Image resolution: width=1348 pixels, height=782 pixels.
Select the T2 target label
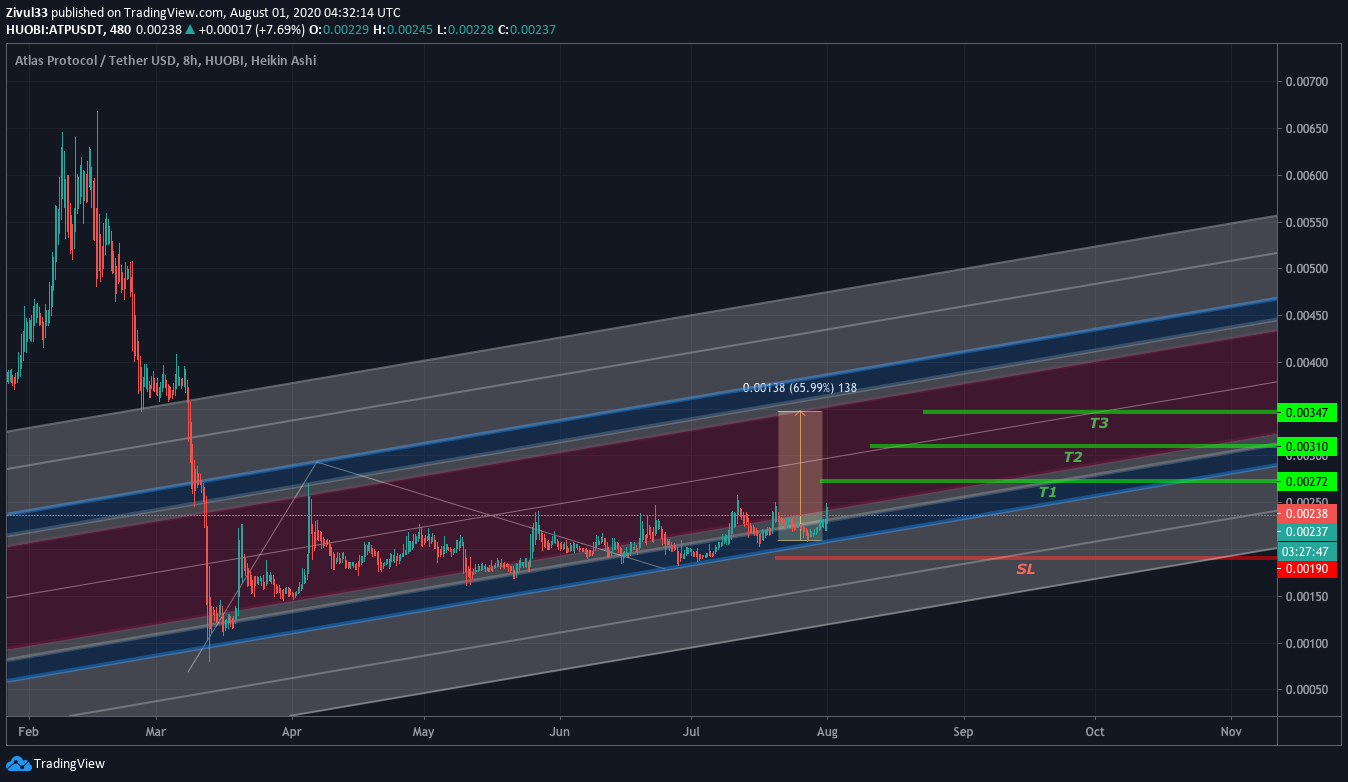[1073, 457]
